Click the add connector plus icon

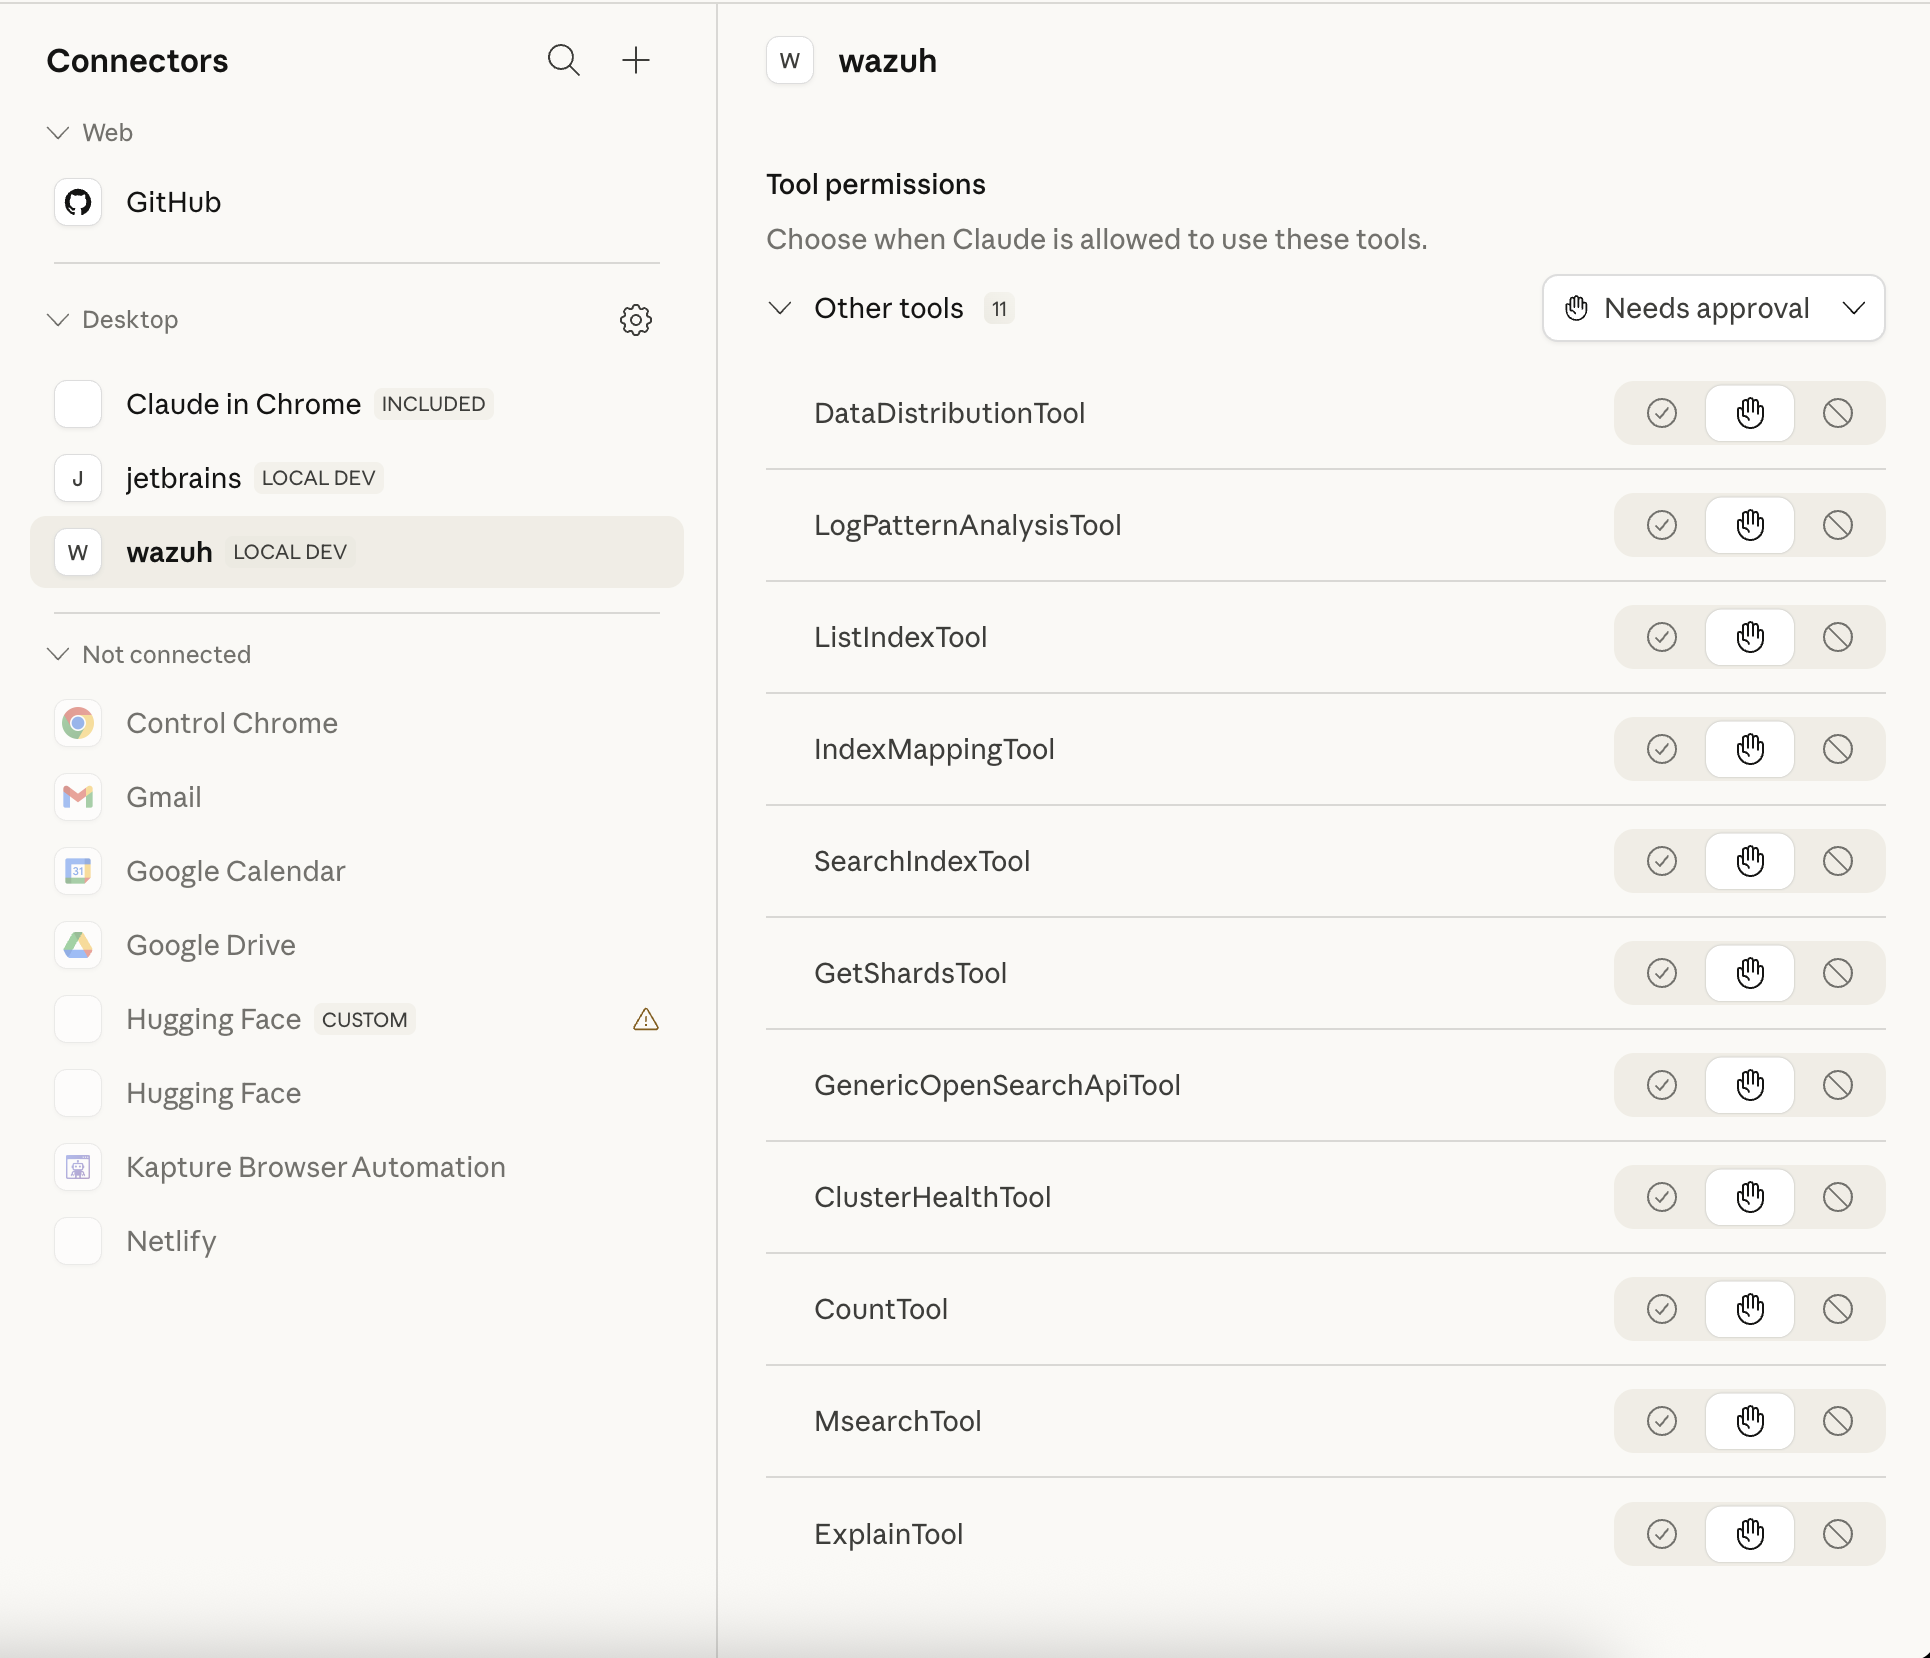click(x=637, y=60)
